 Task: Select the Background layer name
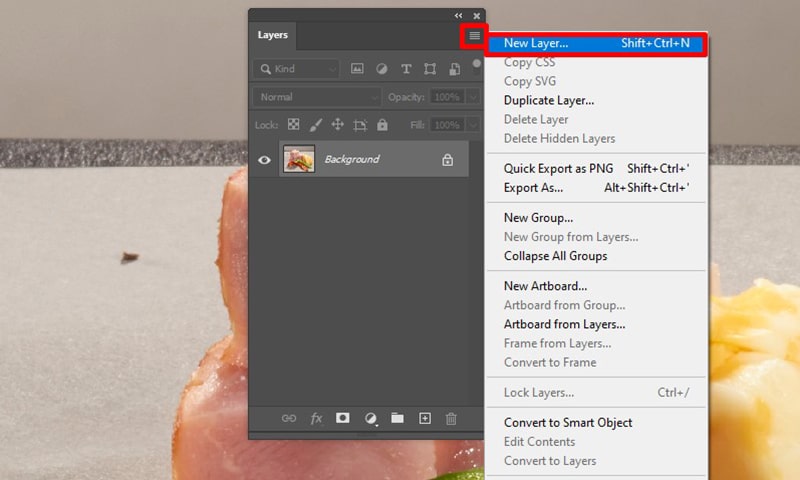[352, 159]
